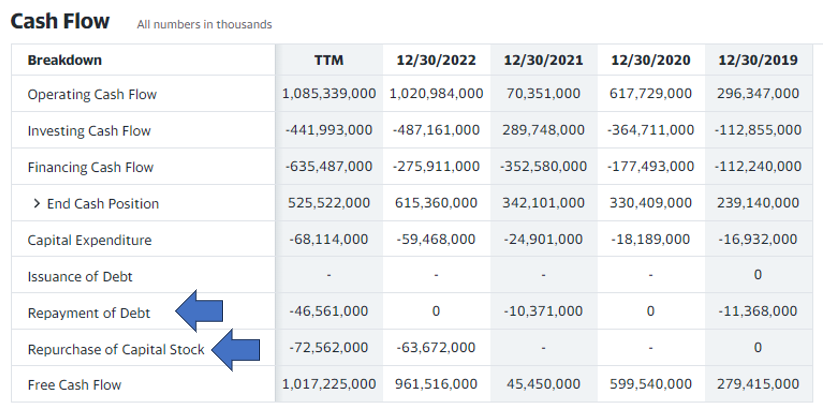Click 2022 stock repurchase -63,672,000
Viewport: 824px width, 414px height.
[x=436, y=348]
